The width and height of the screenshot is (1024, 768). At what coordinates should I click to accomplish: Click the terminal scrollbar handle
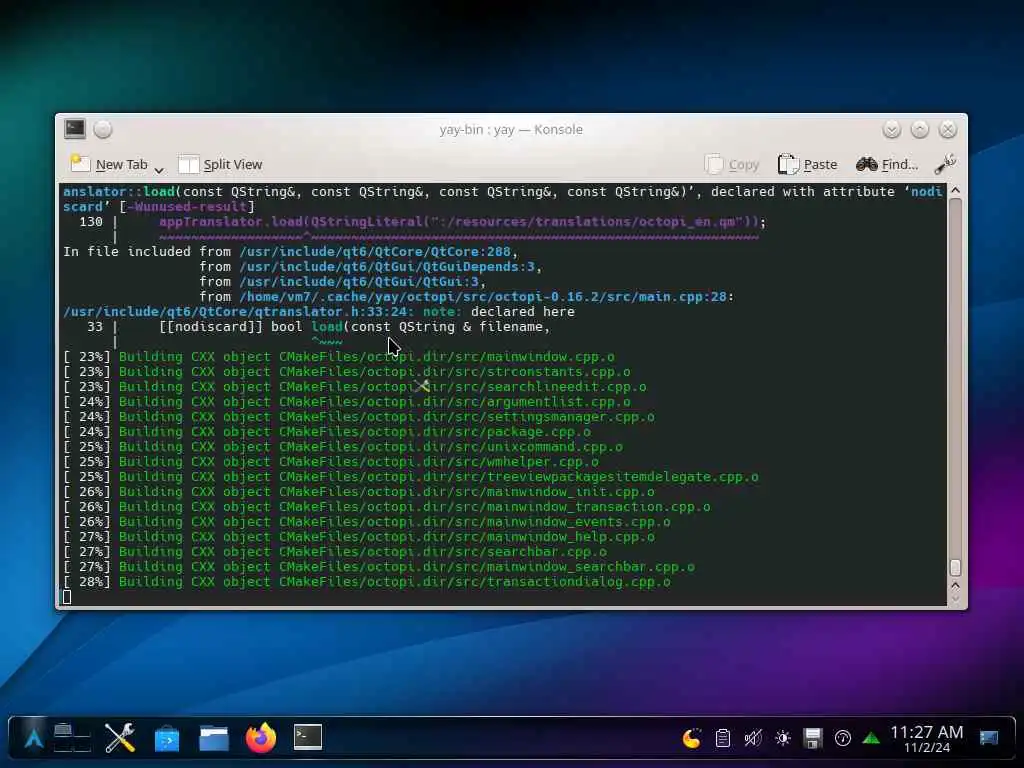(x=955, y=566)
